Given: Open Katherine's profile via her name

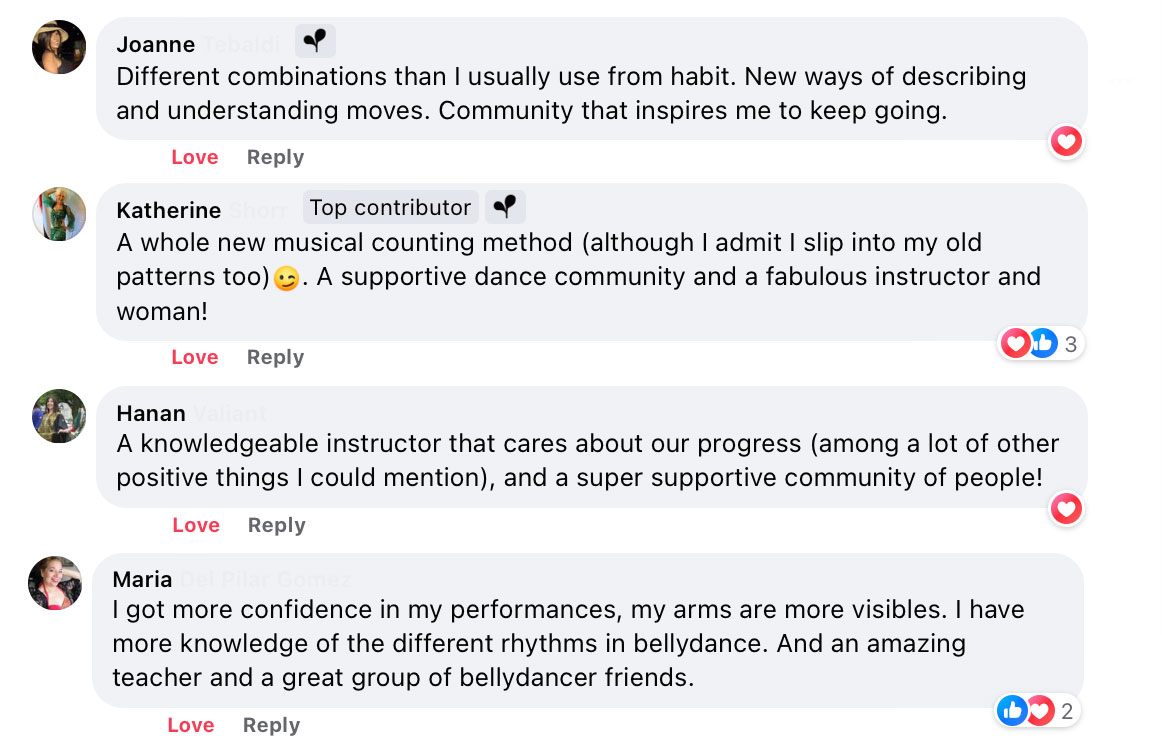Looking at the screenshot, I should [x=169, y=210].
